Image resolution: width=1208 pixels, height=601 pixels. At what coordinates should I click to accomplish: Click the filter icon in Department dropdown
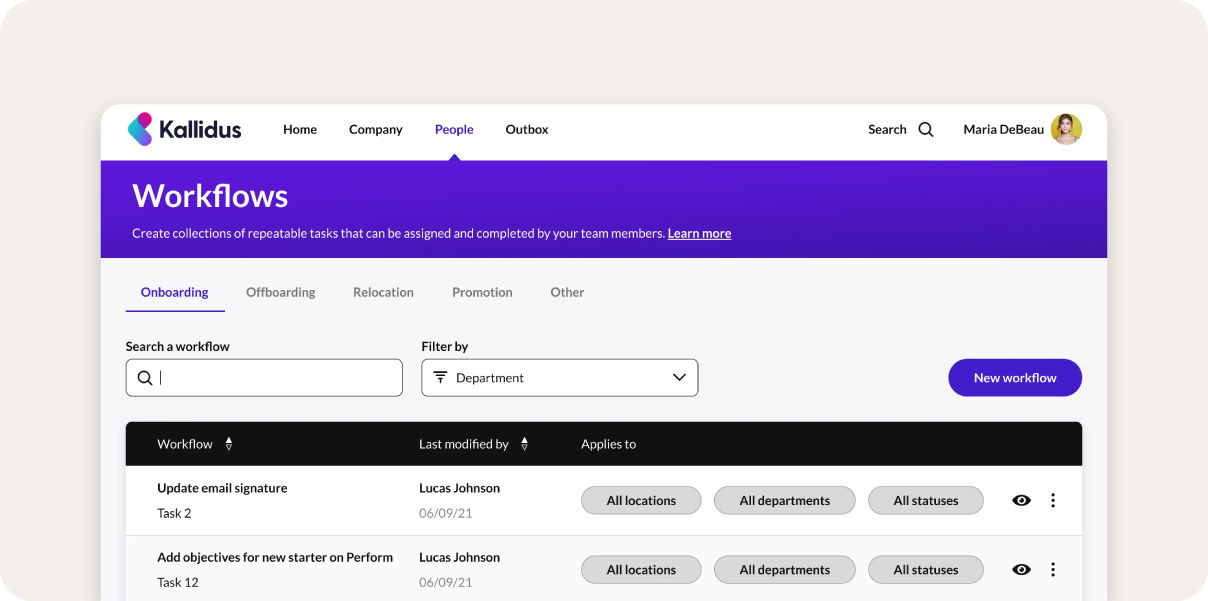tap(440, 377)
